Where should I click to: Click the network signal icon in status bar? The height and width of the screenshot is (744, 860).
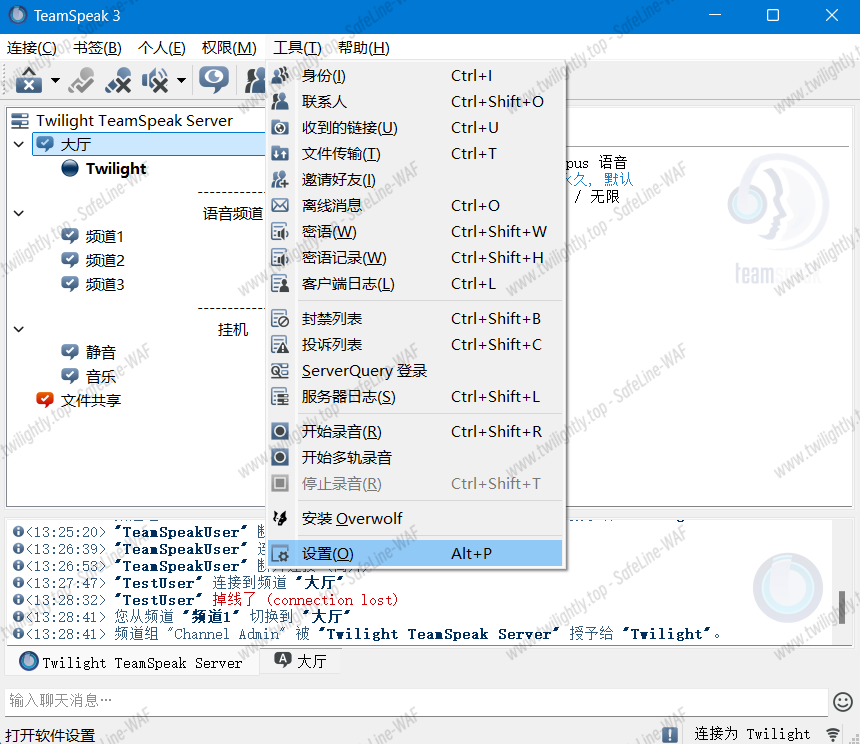click(833, 734)
